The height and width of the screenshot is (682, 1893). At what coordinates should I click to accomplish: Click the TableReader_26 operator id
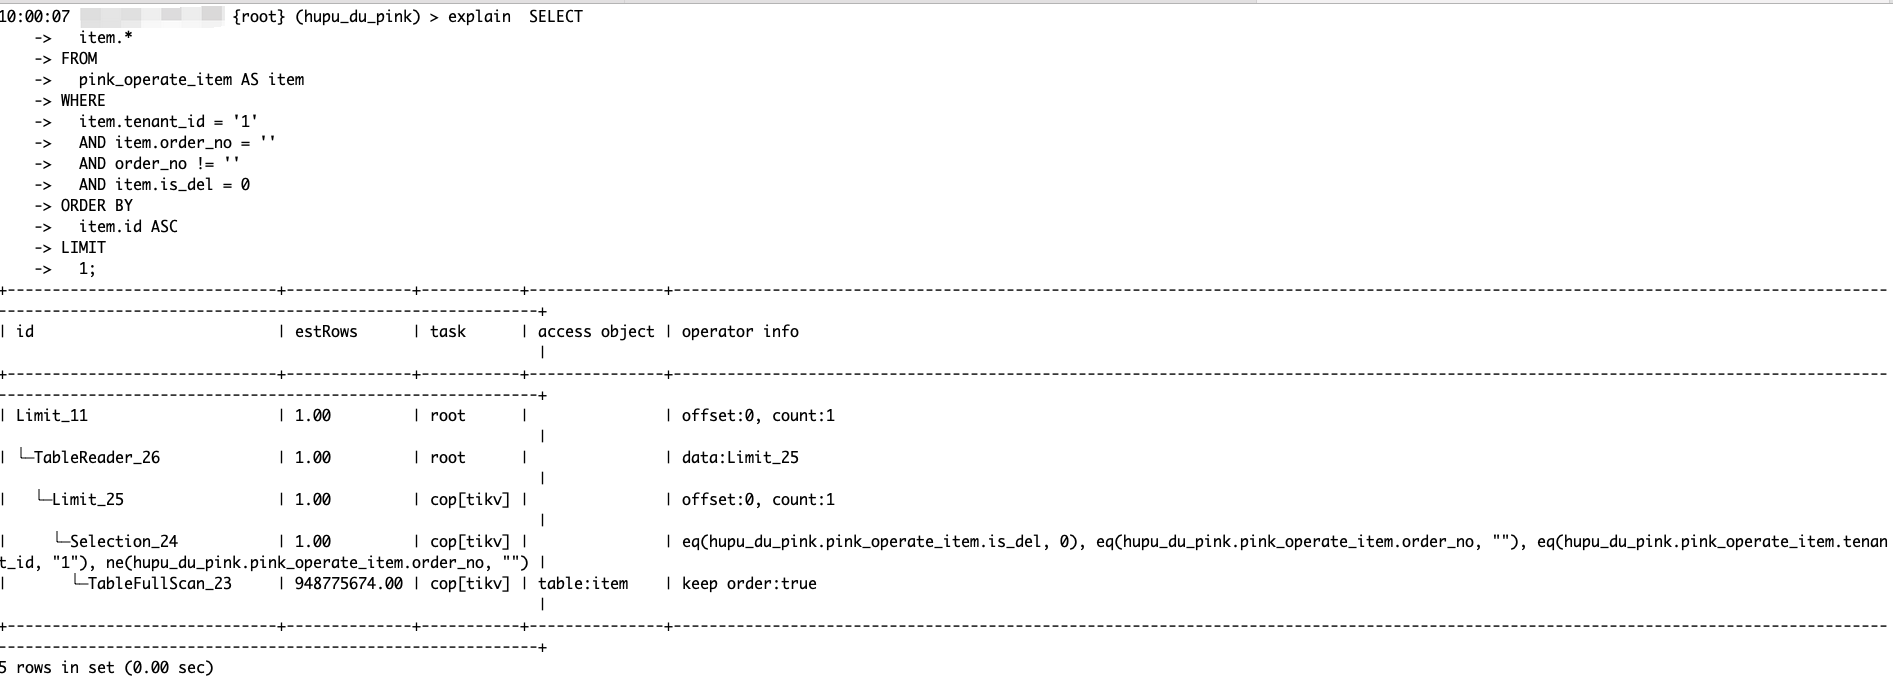[96, 457]
